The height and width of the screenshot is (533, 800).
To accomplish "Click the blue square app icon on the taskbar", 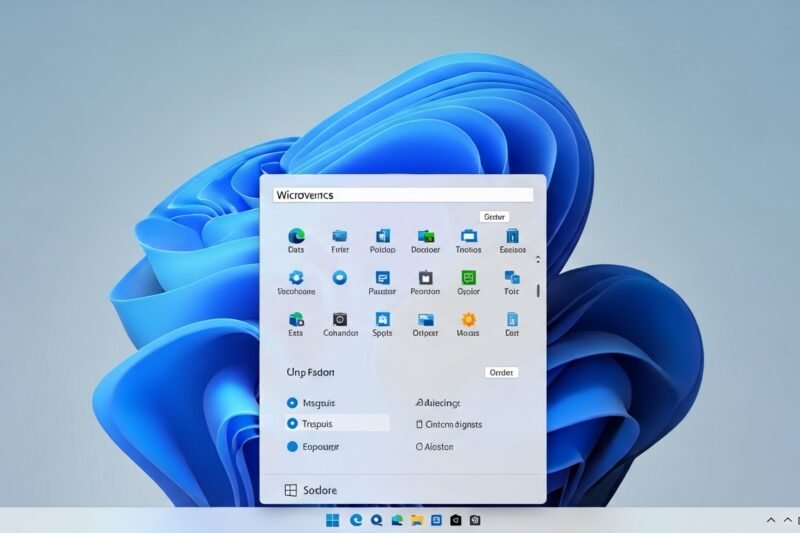I will [436, 520].
